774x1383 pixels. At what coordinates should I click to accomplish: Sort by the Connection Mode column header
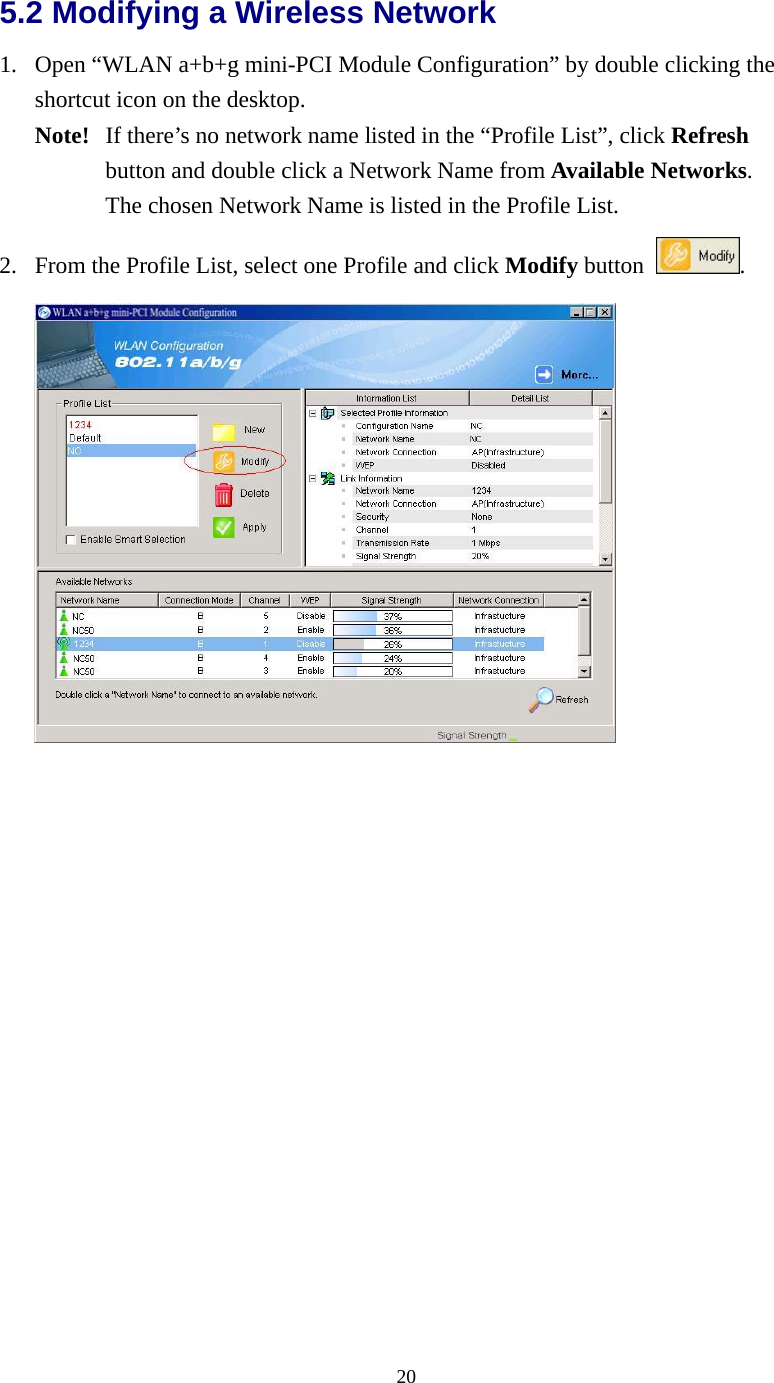tap(199, 600)
